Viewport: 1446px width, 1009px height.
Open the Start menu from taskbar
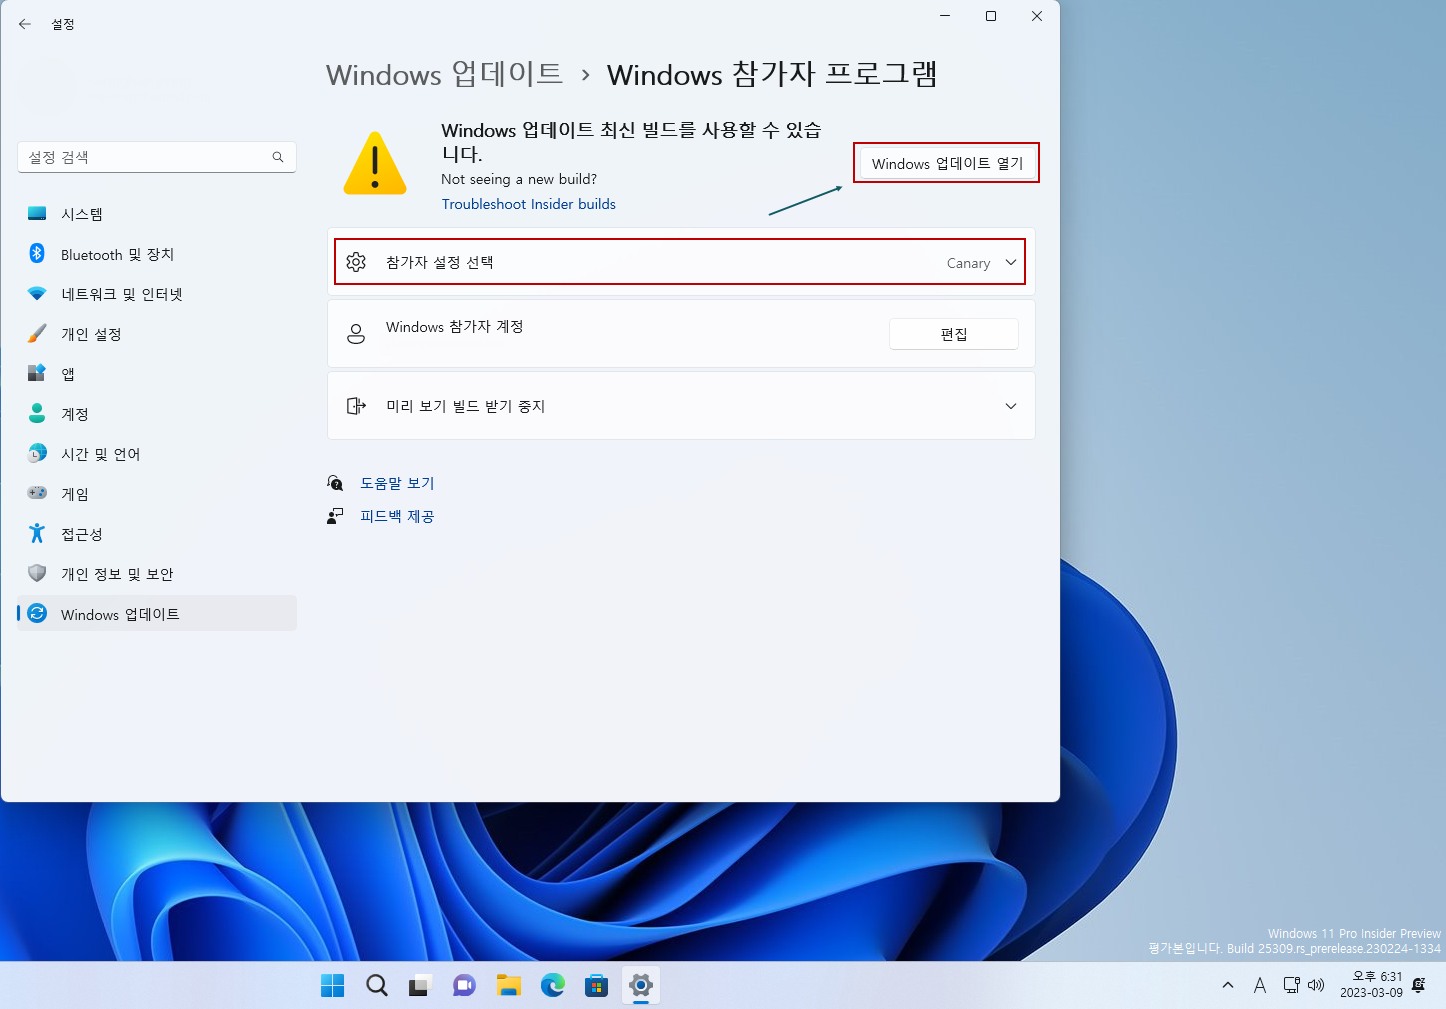click(x=332, y=985)
